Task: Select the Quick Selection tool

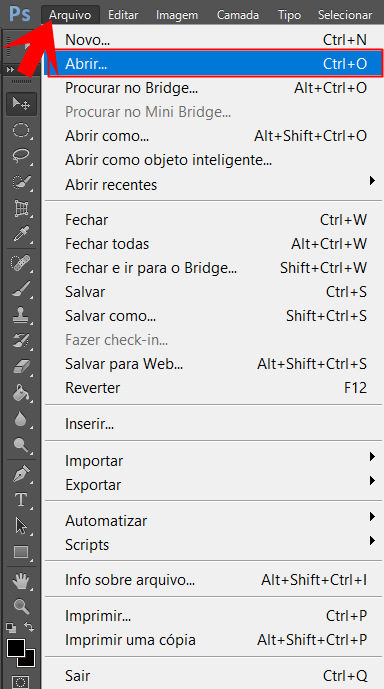Action: pos(21,182)
